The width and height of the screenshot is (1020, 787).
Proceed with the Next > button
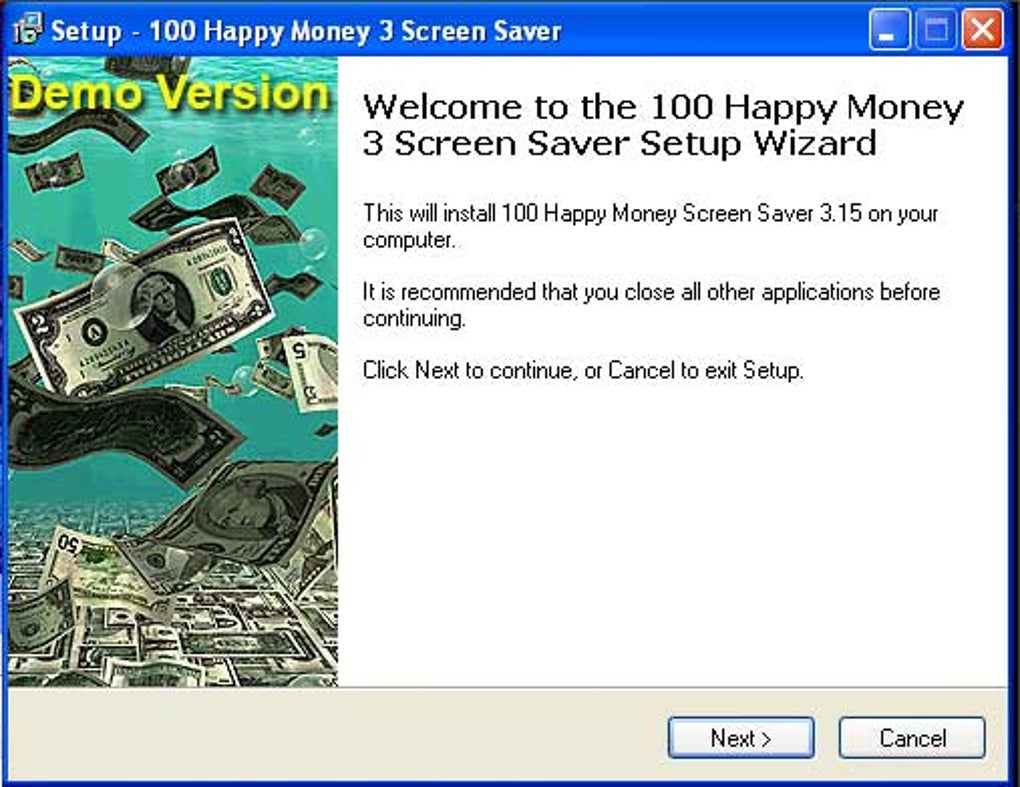pos(741,738)
